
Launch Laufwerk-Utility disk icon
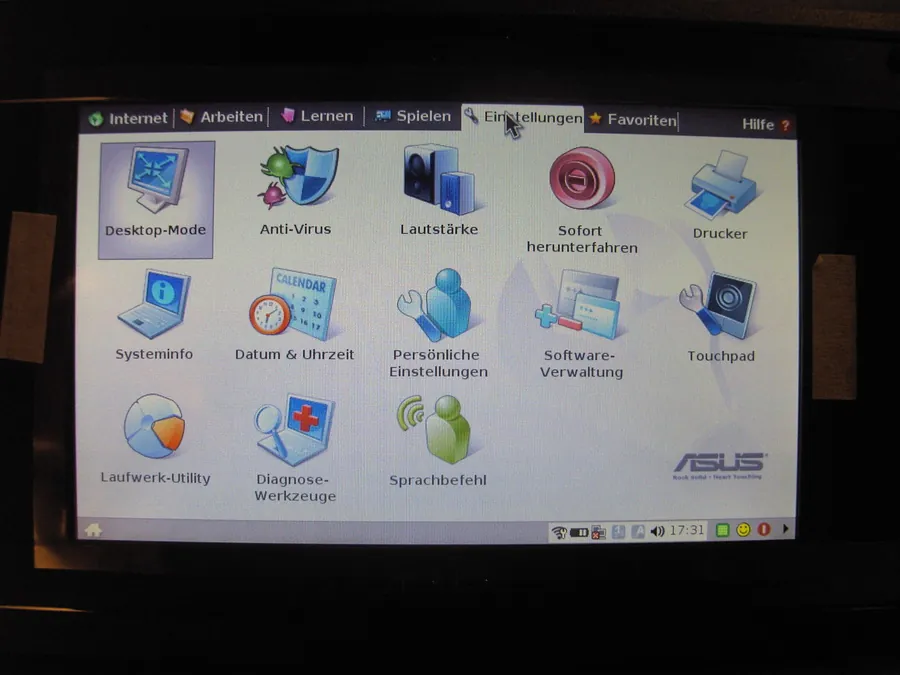coord(155,426)
